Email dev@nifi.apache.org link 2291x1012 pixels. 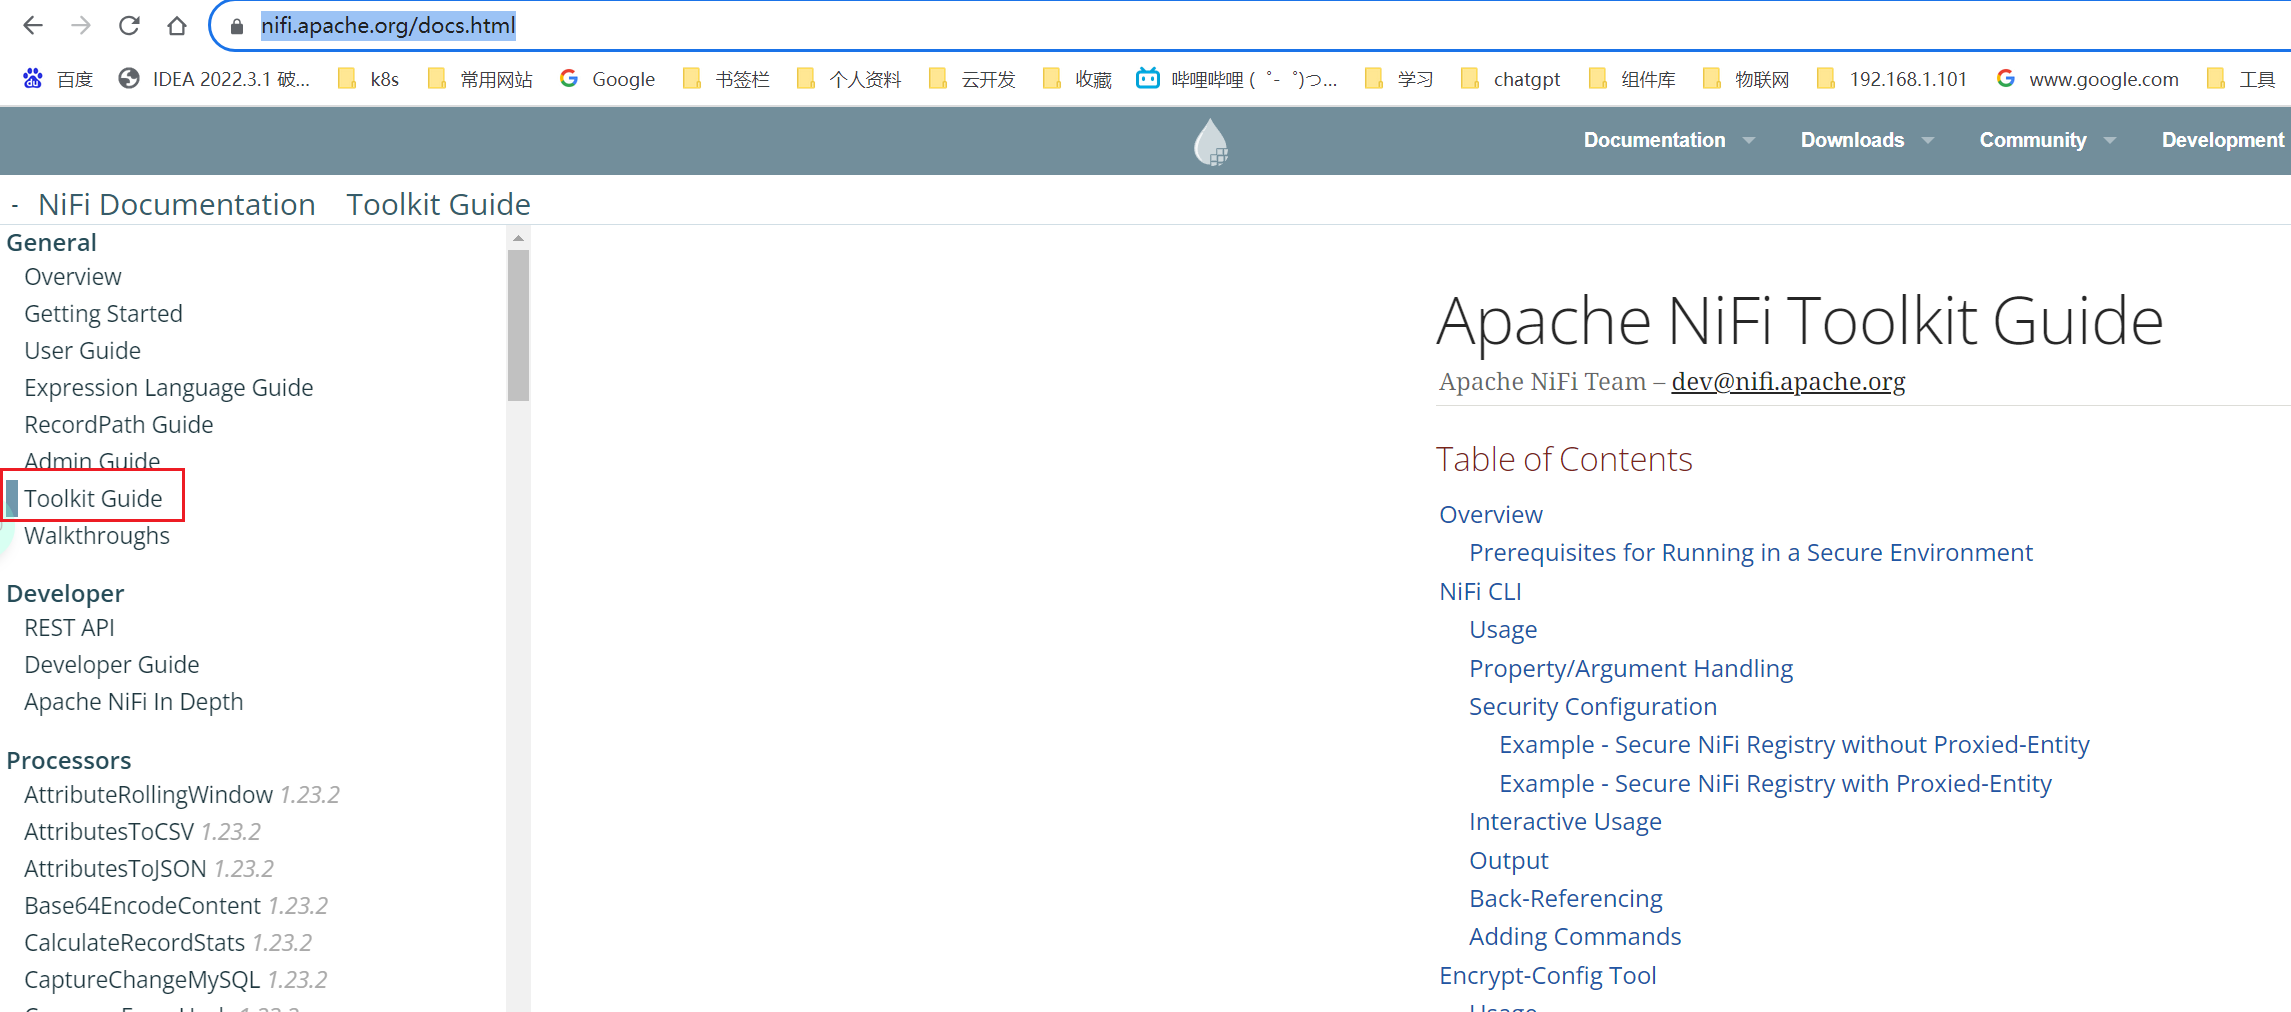coord(1788,382)
